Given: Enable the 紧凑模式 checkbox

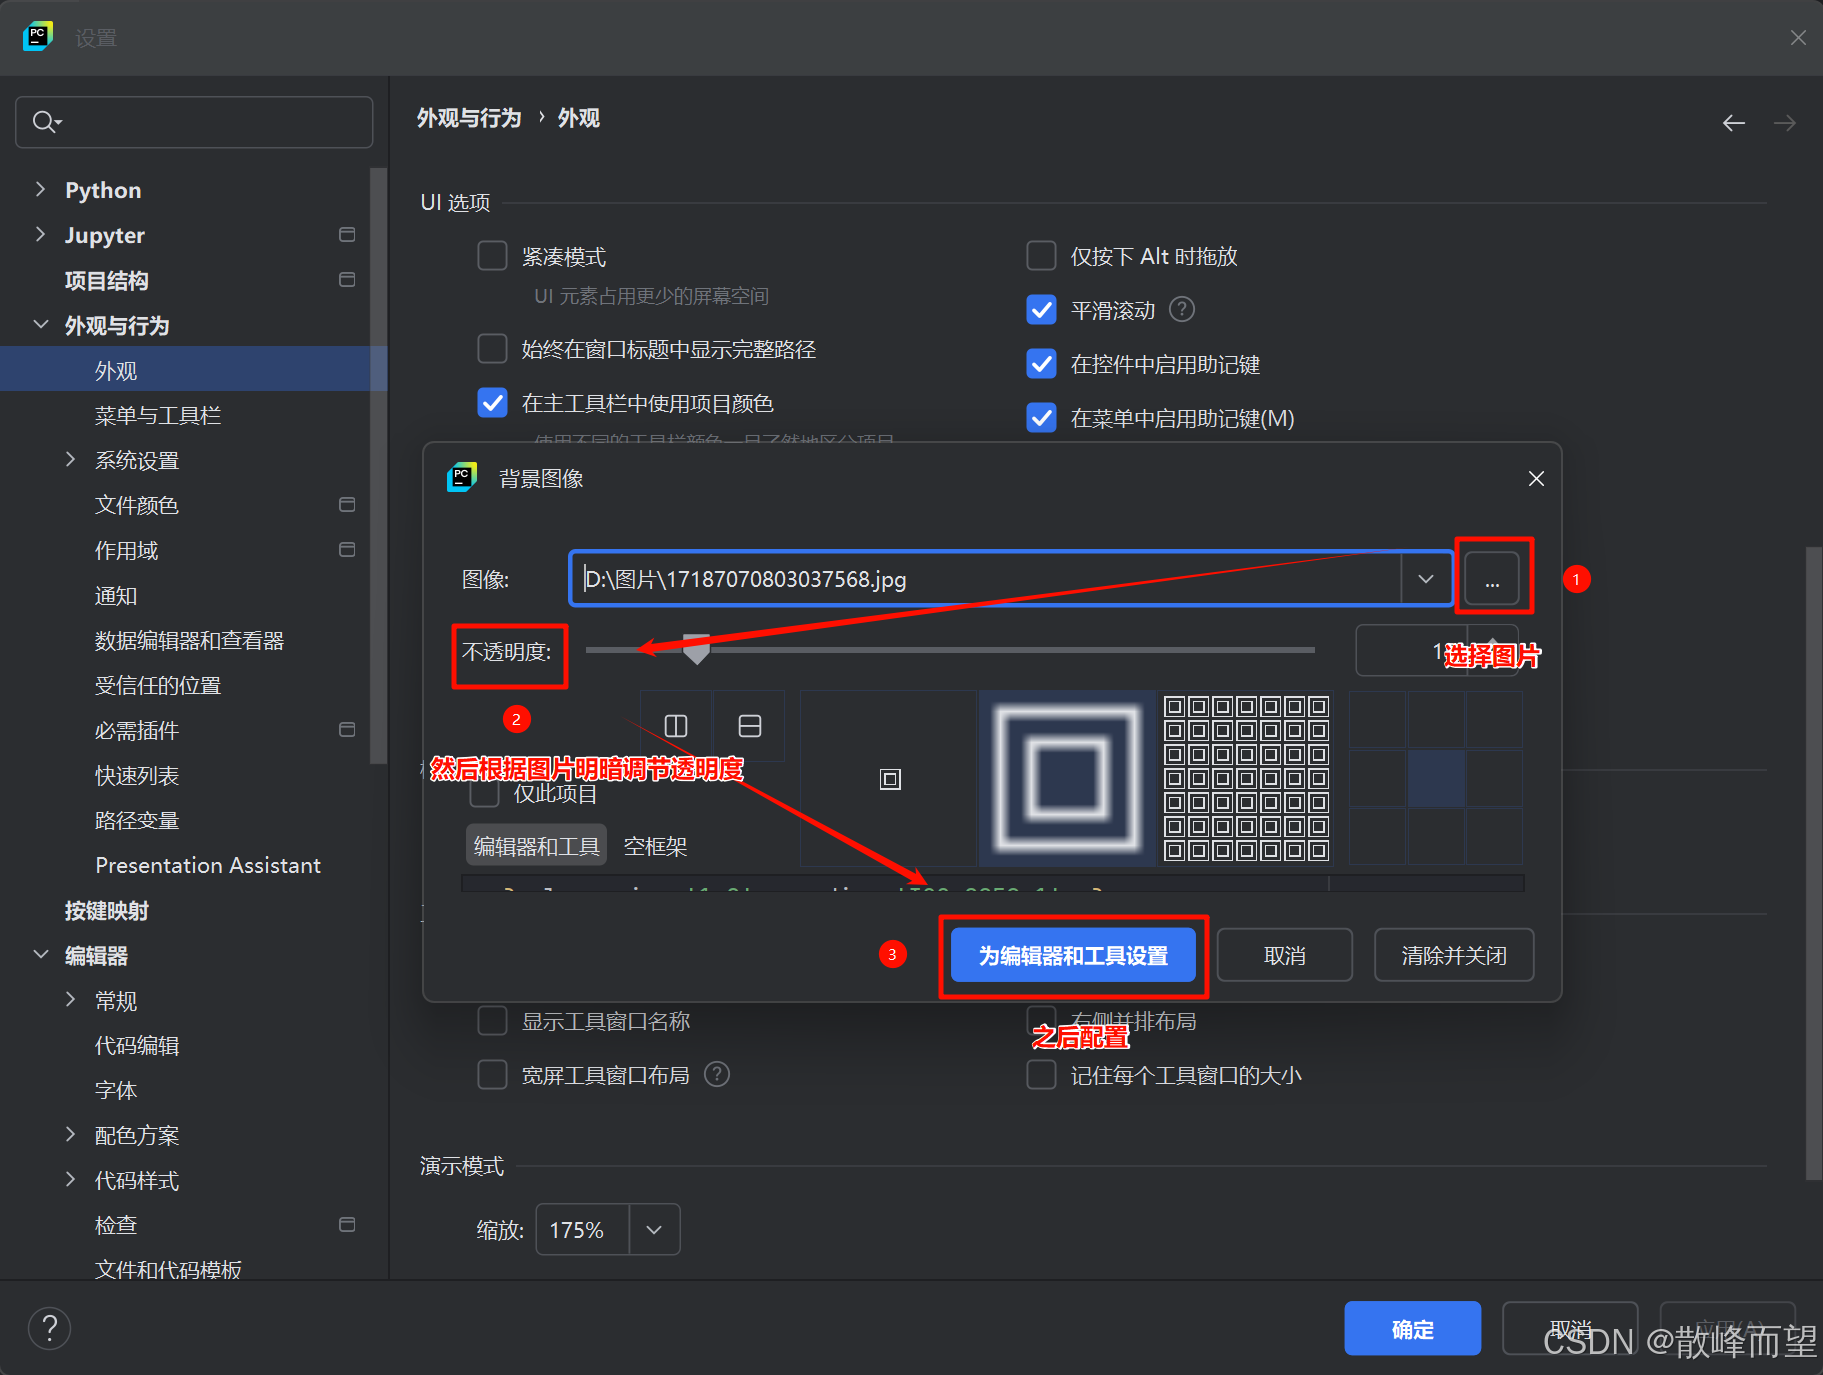Looking at the screenshot, I should 492,255.
